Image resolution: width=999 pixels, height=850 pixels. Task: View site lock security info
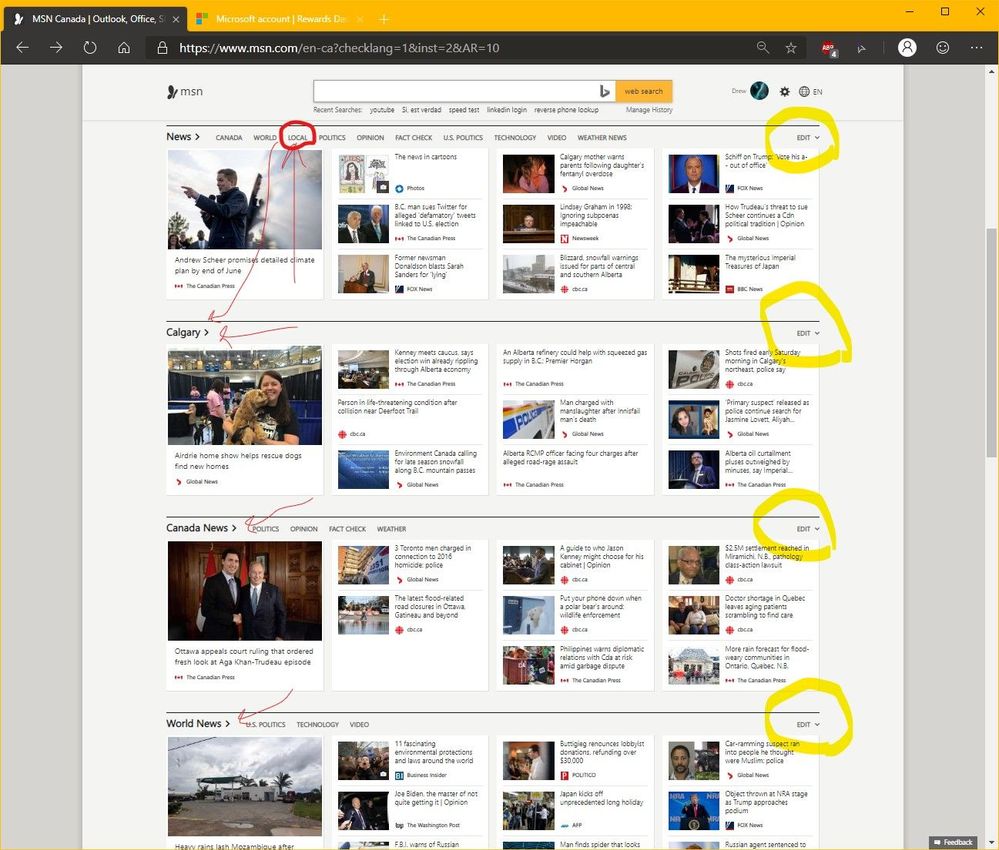162,48
